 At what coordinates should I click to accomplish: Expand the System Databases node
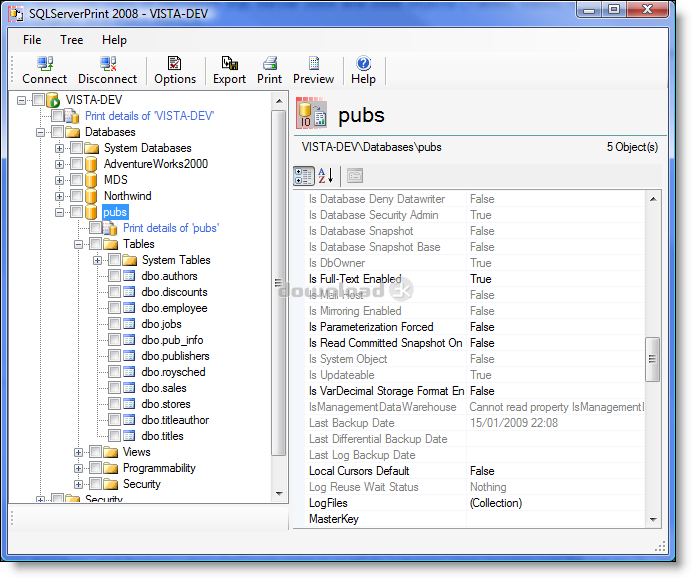point(59,148)
